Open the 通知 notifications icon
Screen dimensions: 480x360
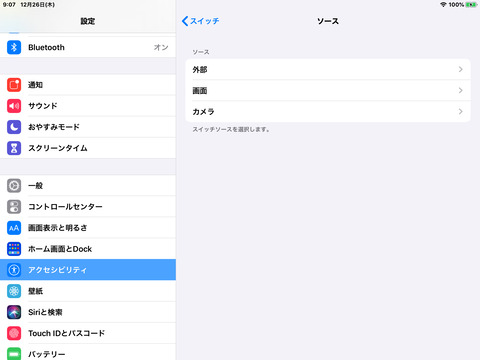(14, 85)
